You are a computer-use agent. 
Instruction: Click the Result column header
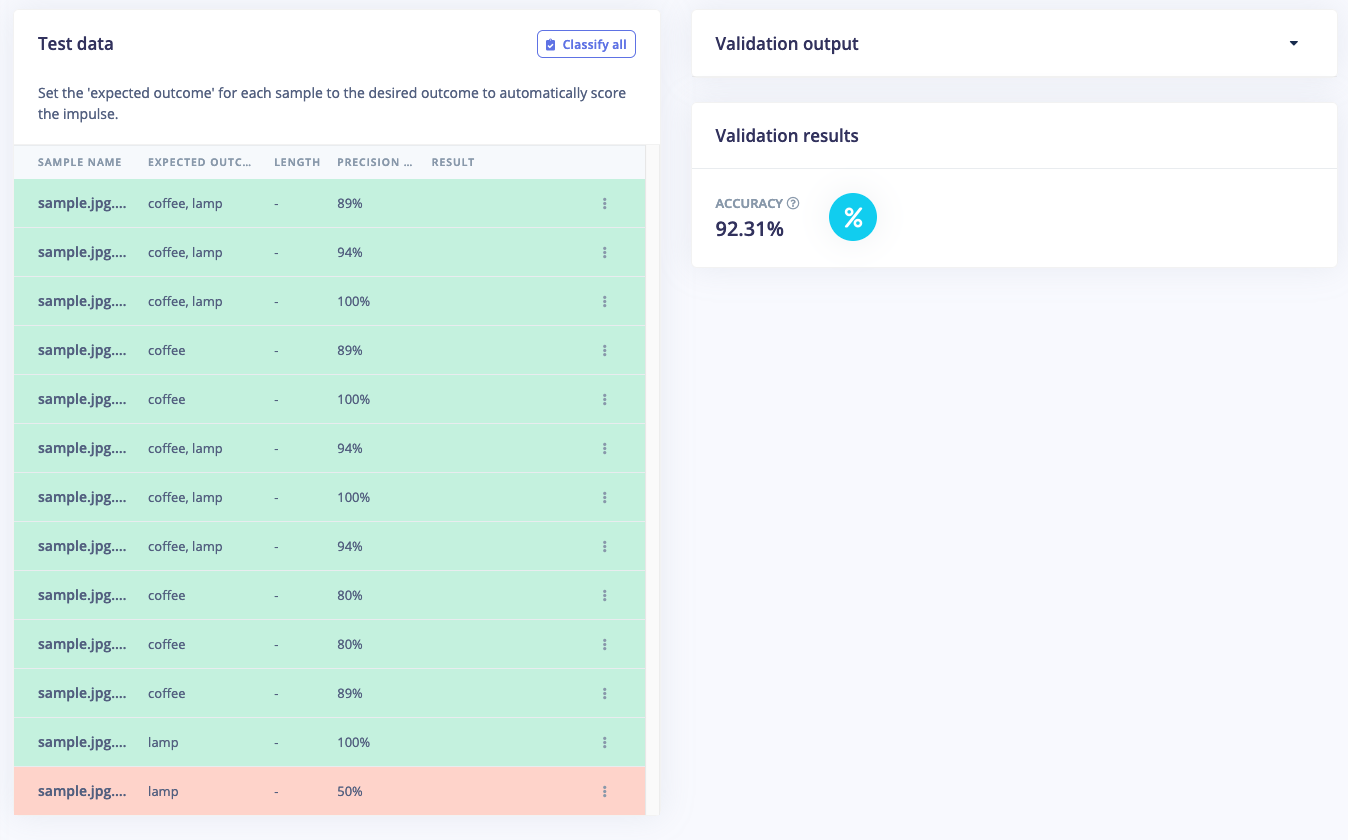453,162
